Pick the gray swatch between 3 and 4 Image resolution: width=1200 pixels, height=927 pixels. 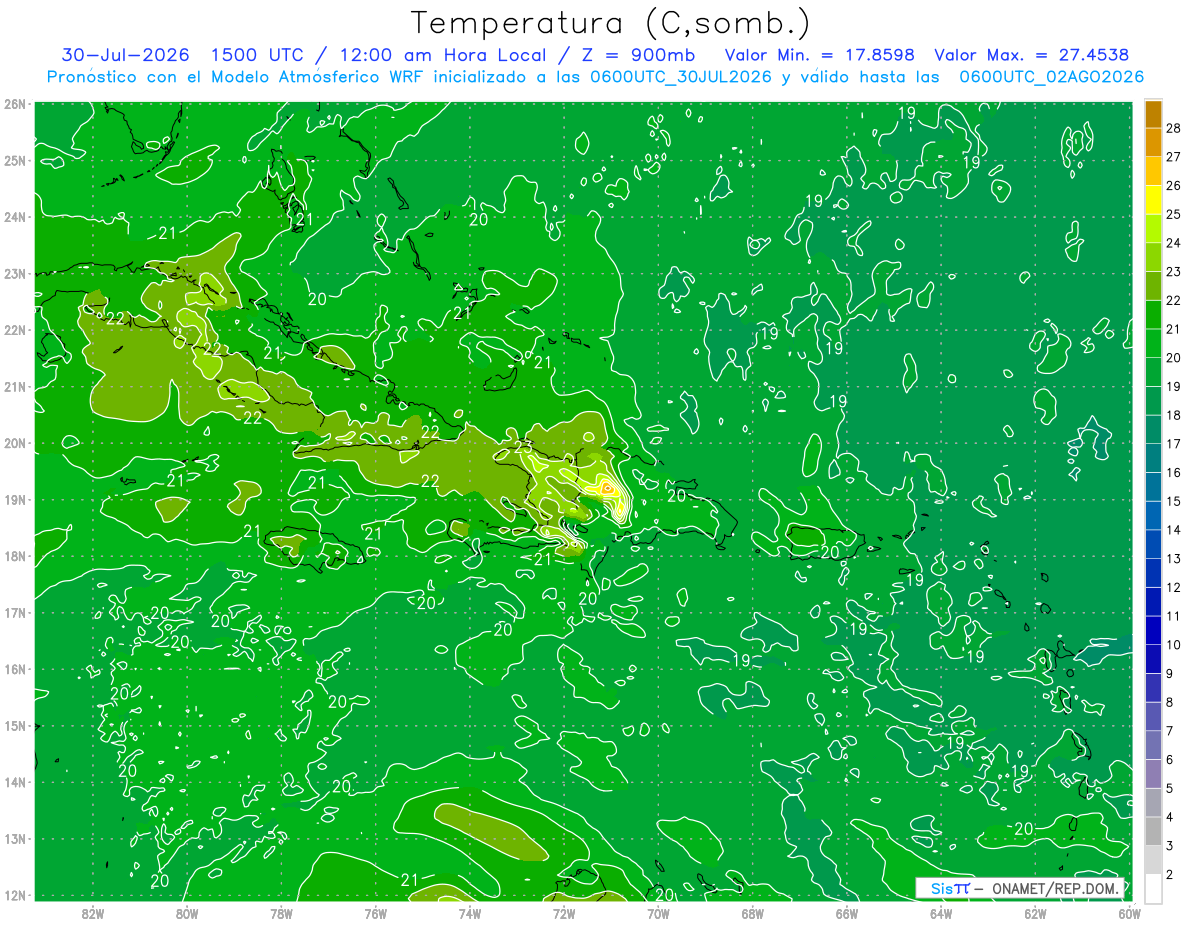click(1153, 831)
